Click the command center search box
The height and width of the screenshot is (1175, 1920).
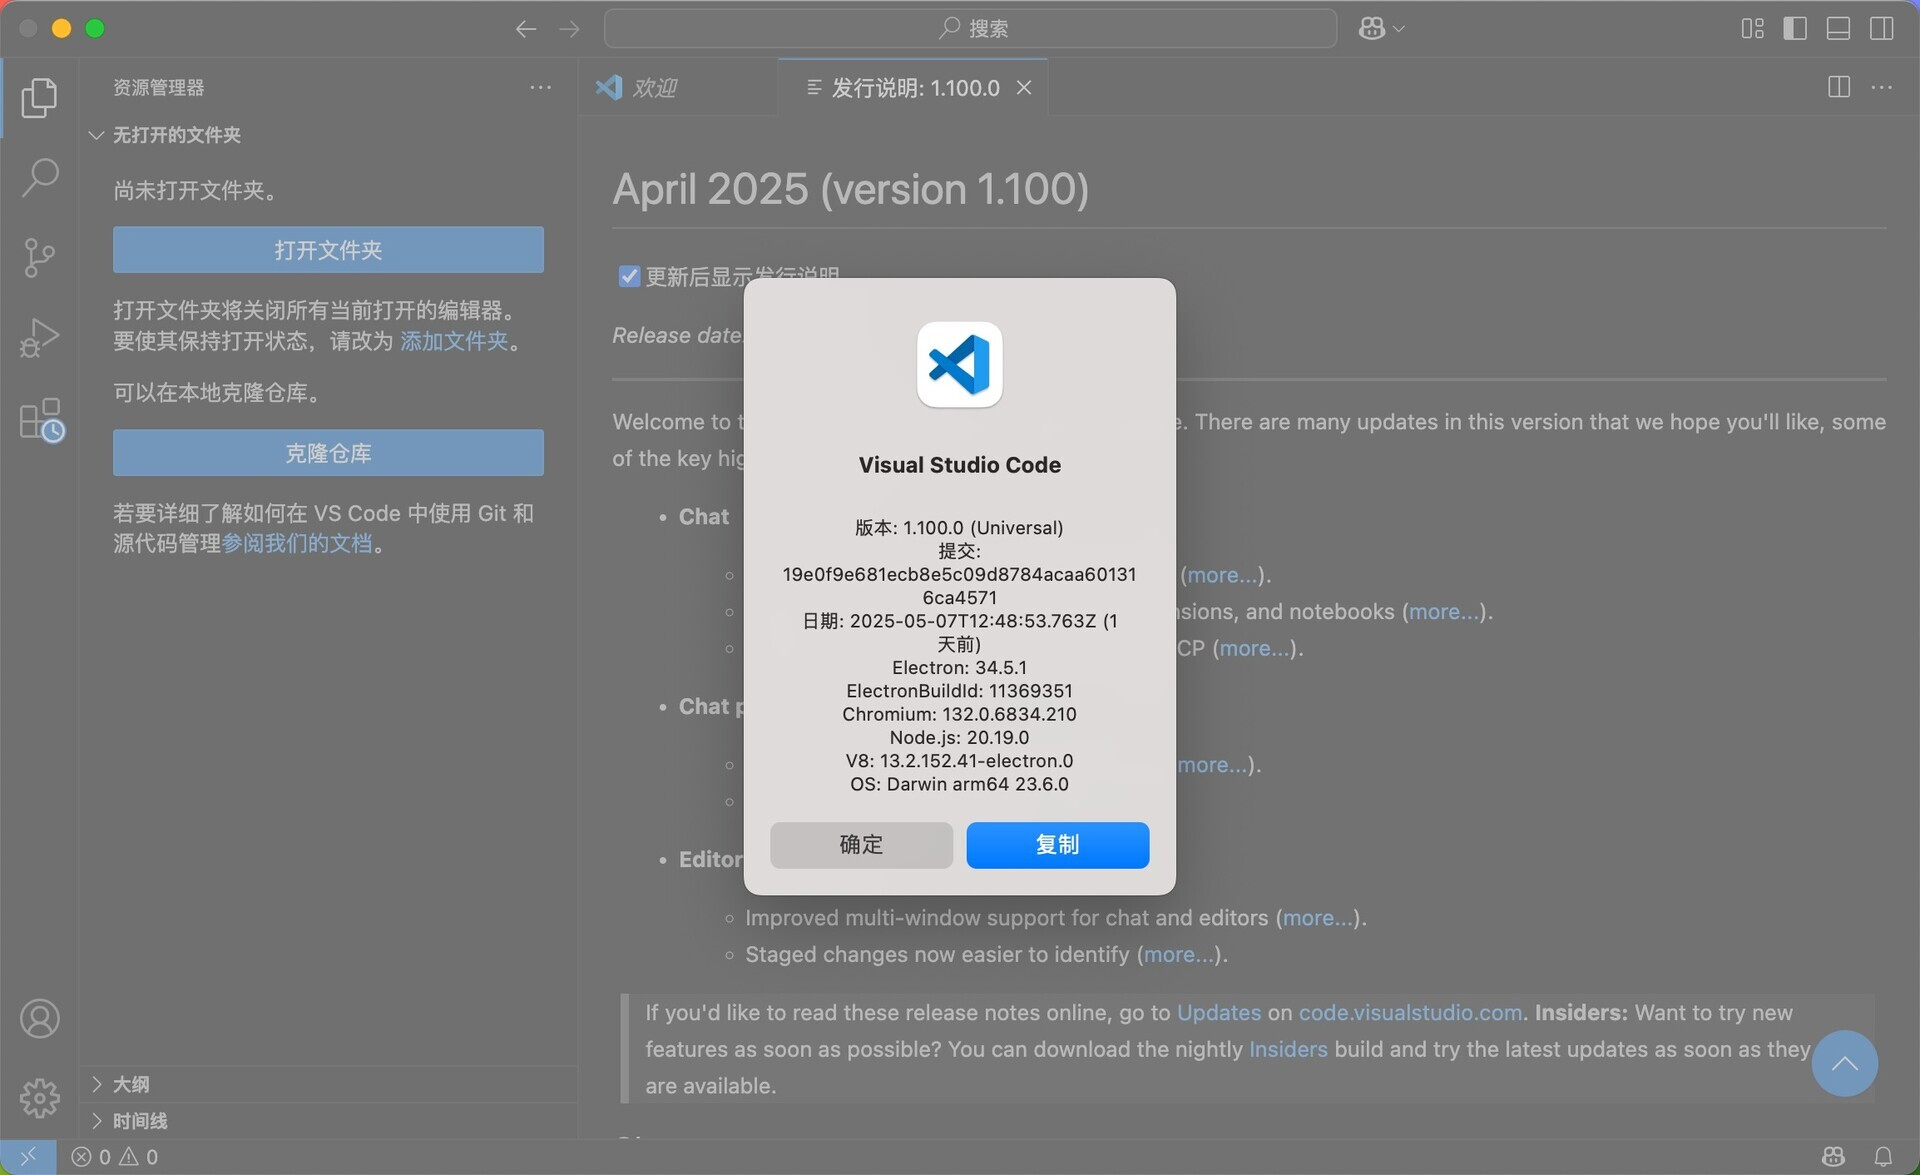click(x=971, y=29)
